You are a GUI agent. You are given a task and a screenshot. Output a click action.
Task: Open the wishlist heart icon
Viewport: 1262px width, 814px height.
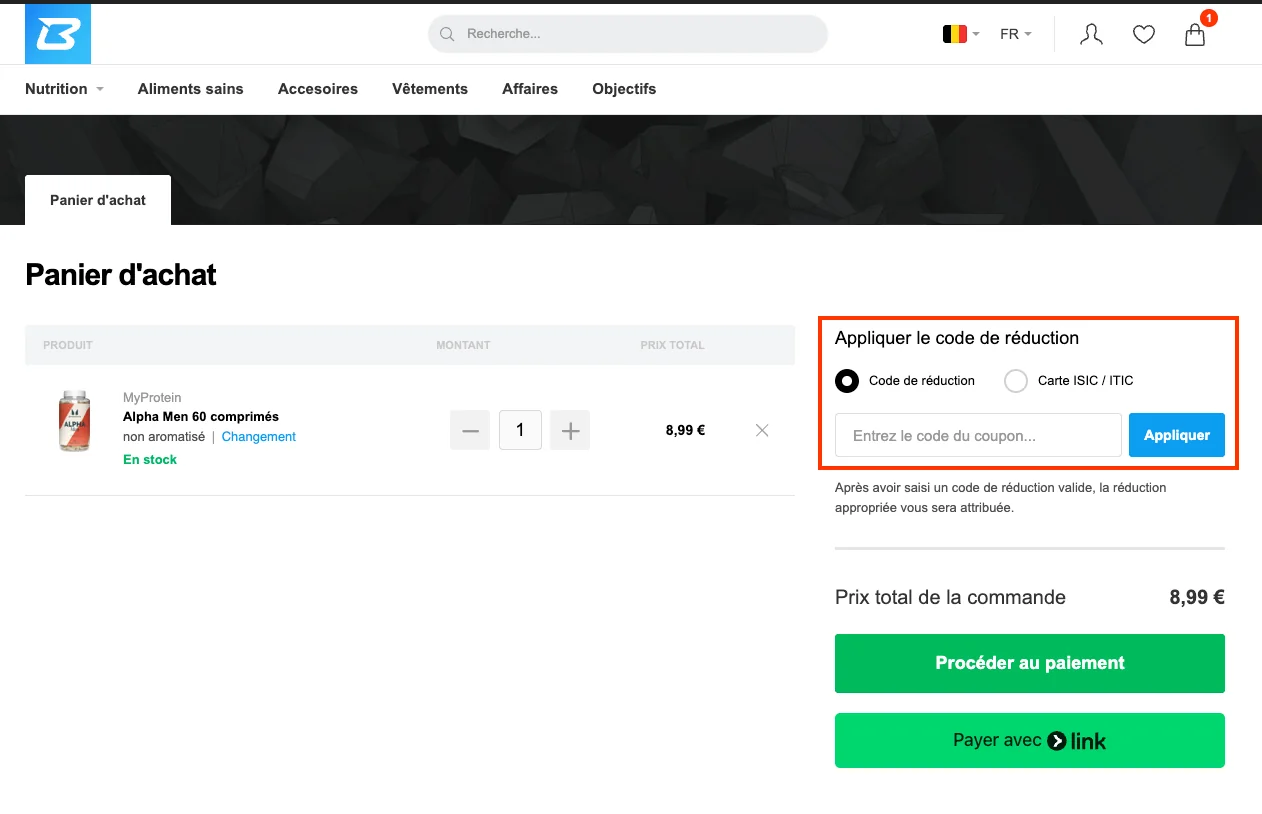click(1143, 35)
